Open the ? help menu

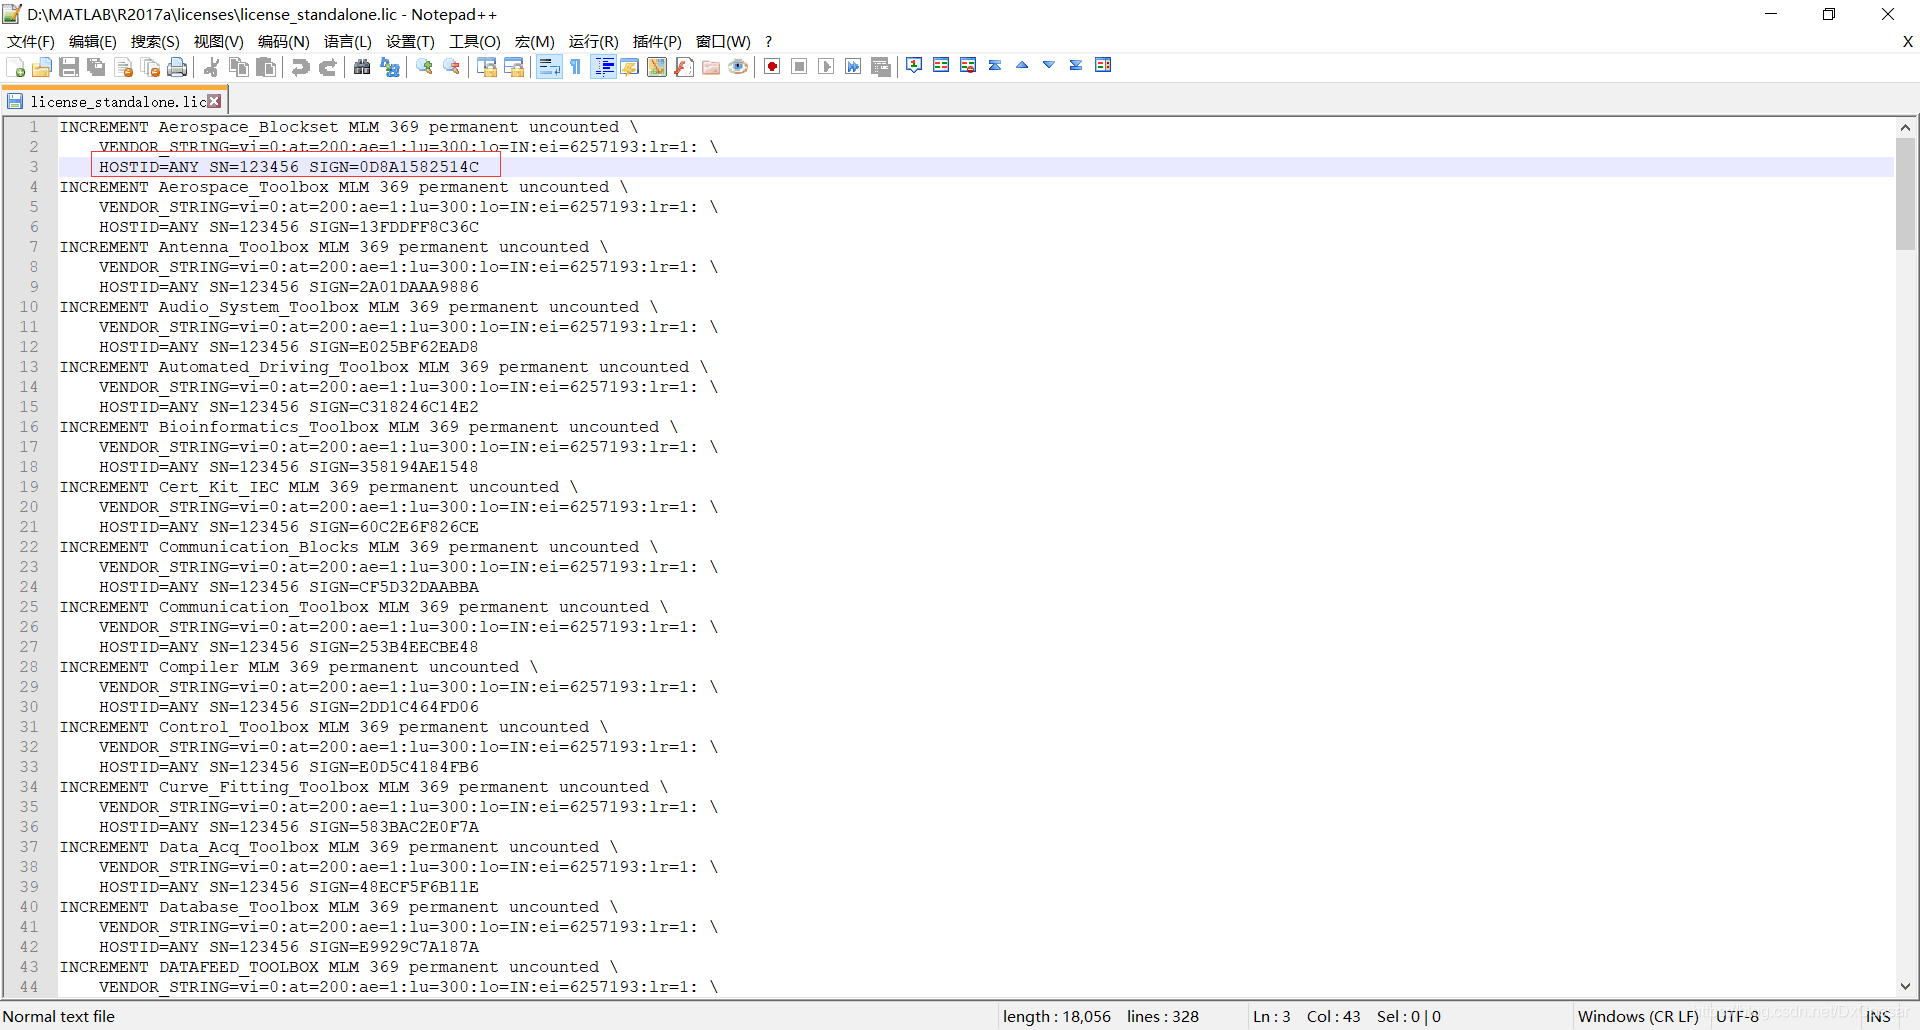pos(768,41)
